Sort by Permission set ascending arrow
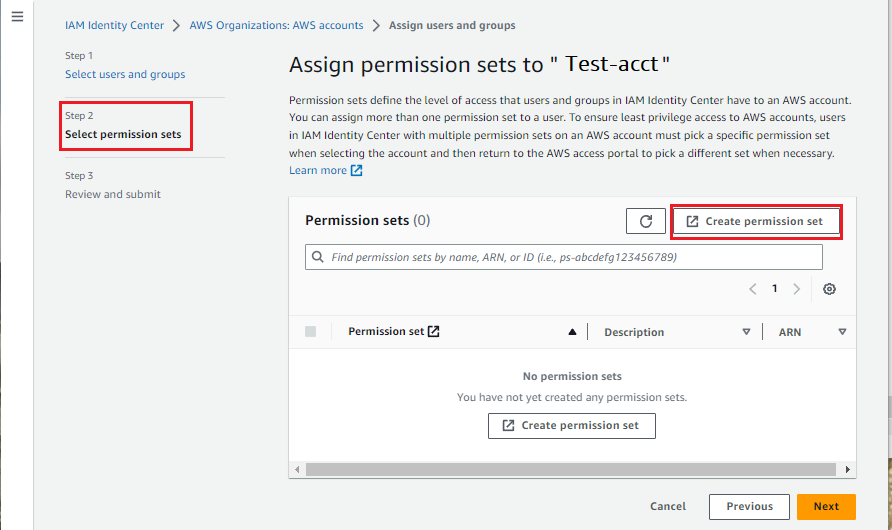This screenshot has height=530, width=892. [572, 332]
